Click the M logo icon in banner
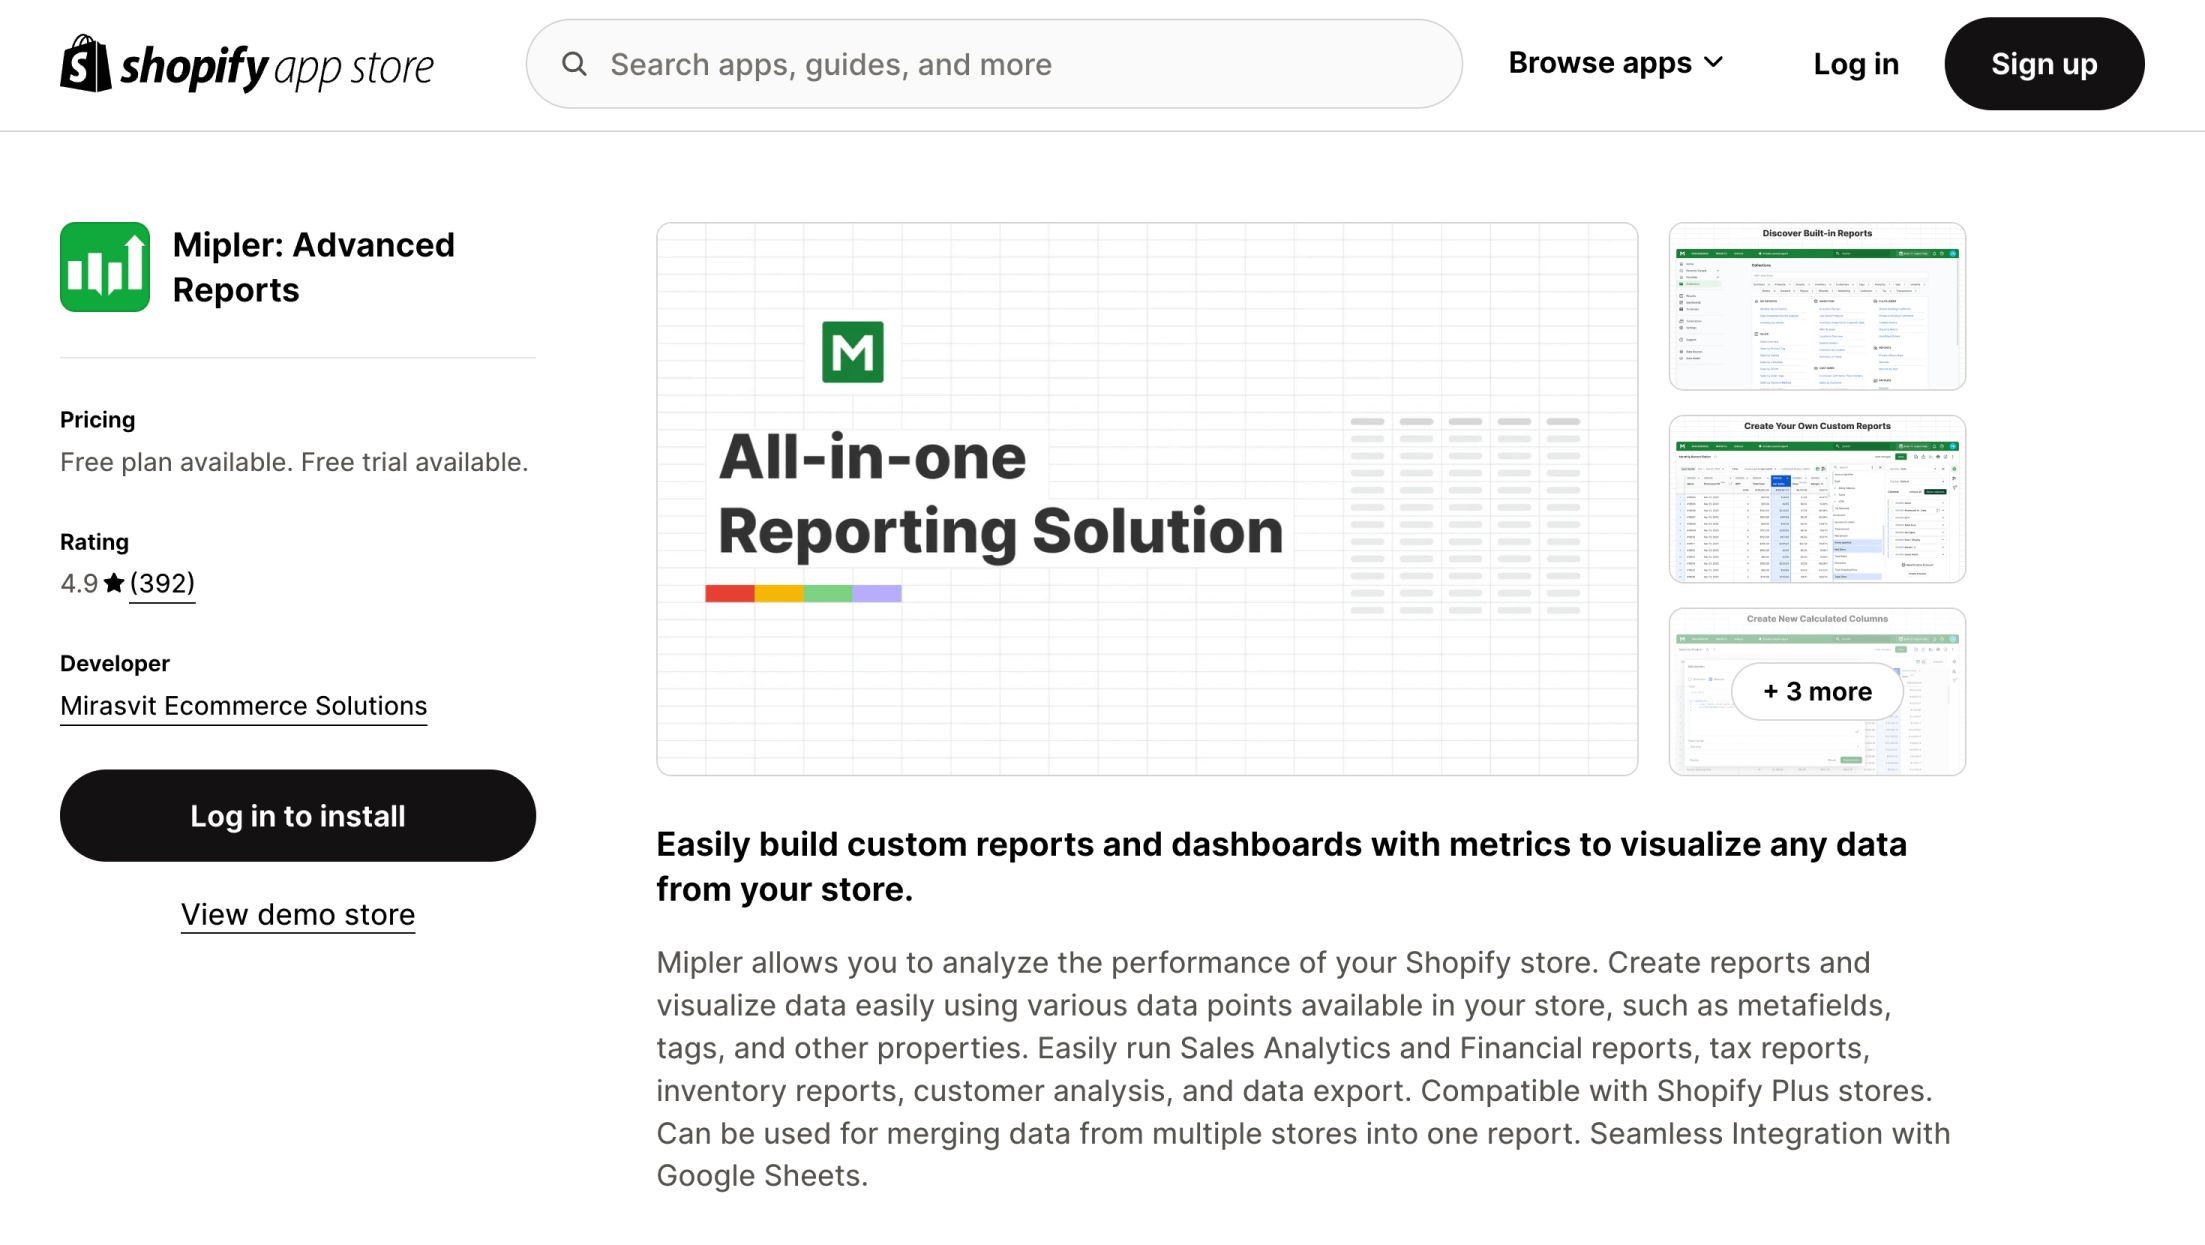Viewport: 2205px width, 1245px height. point(851,351)
